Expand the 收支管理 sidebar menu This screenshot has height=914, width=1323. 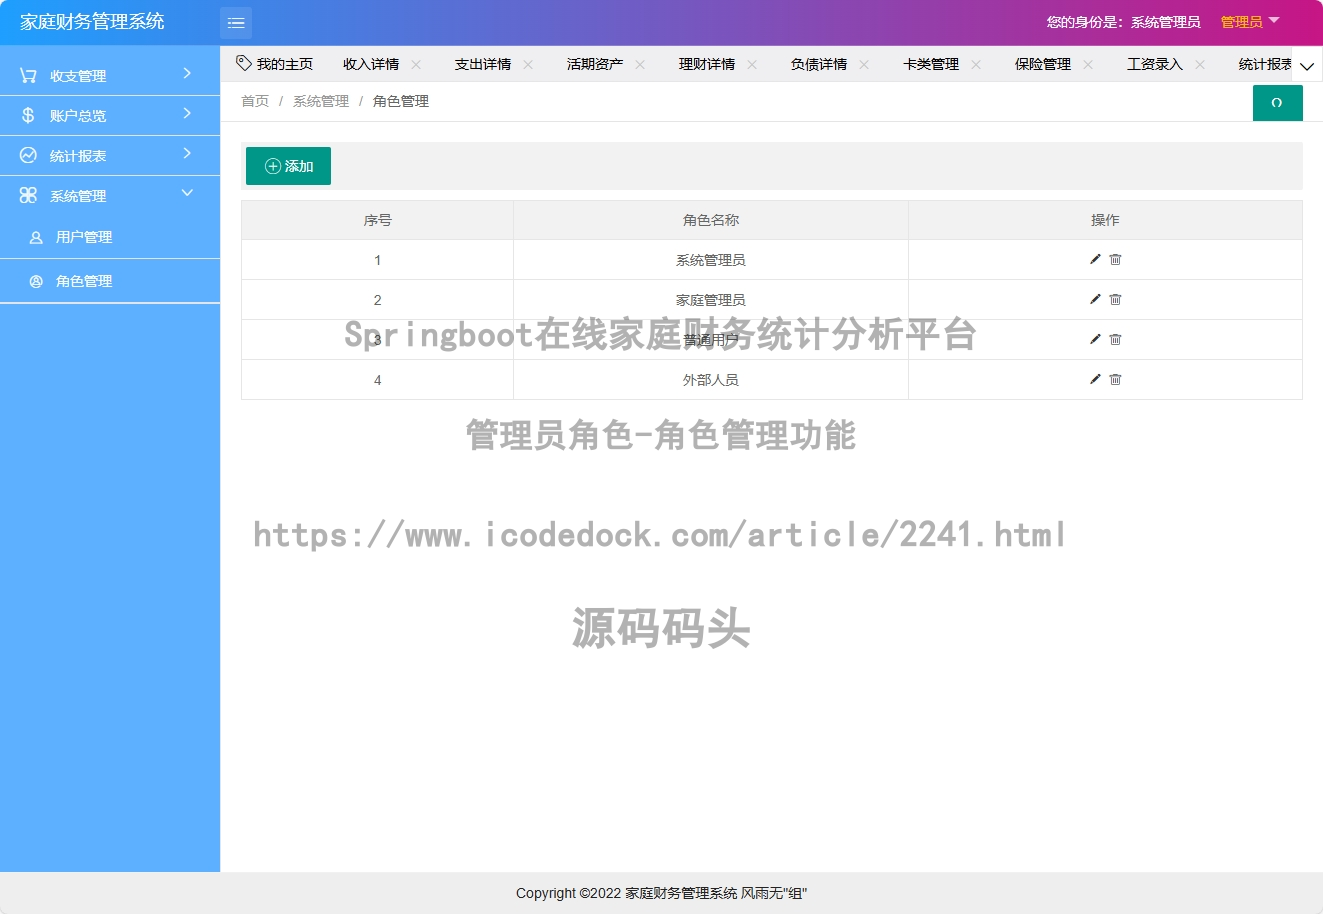coord(187,73)
